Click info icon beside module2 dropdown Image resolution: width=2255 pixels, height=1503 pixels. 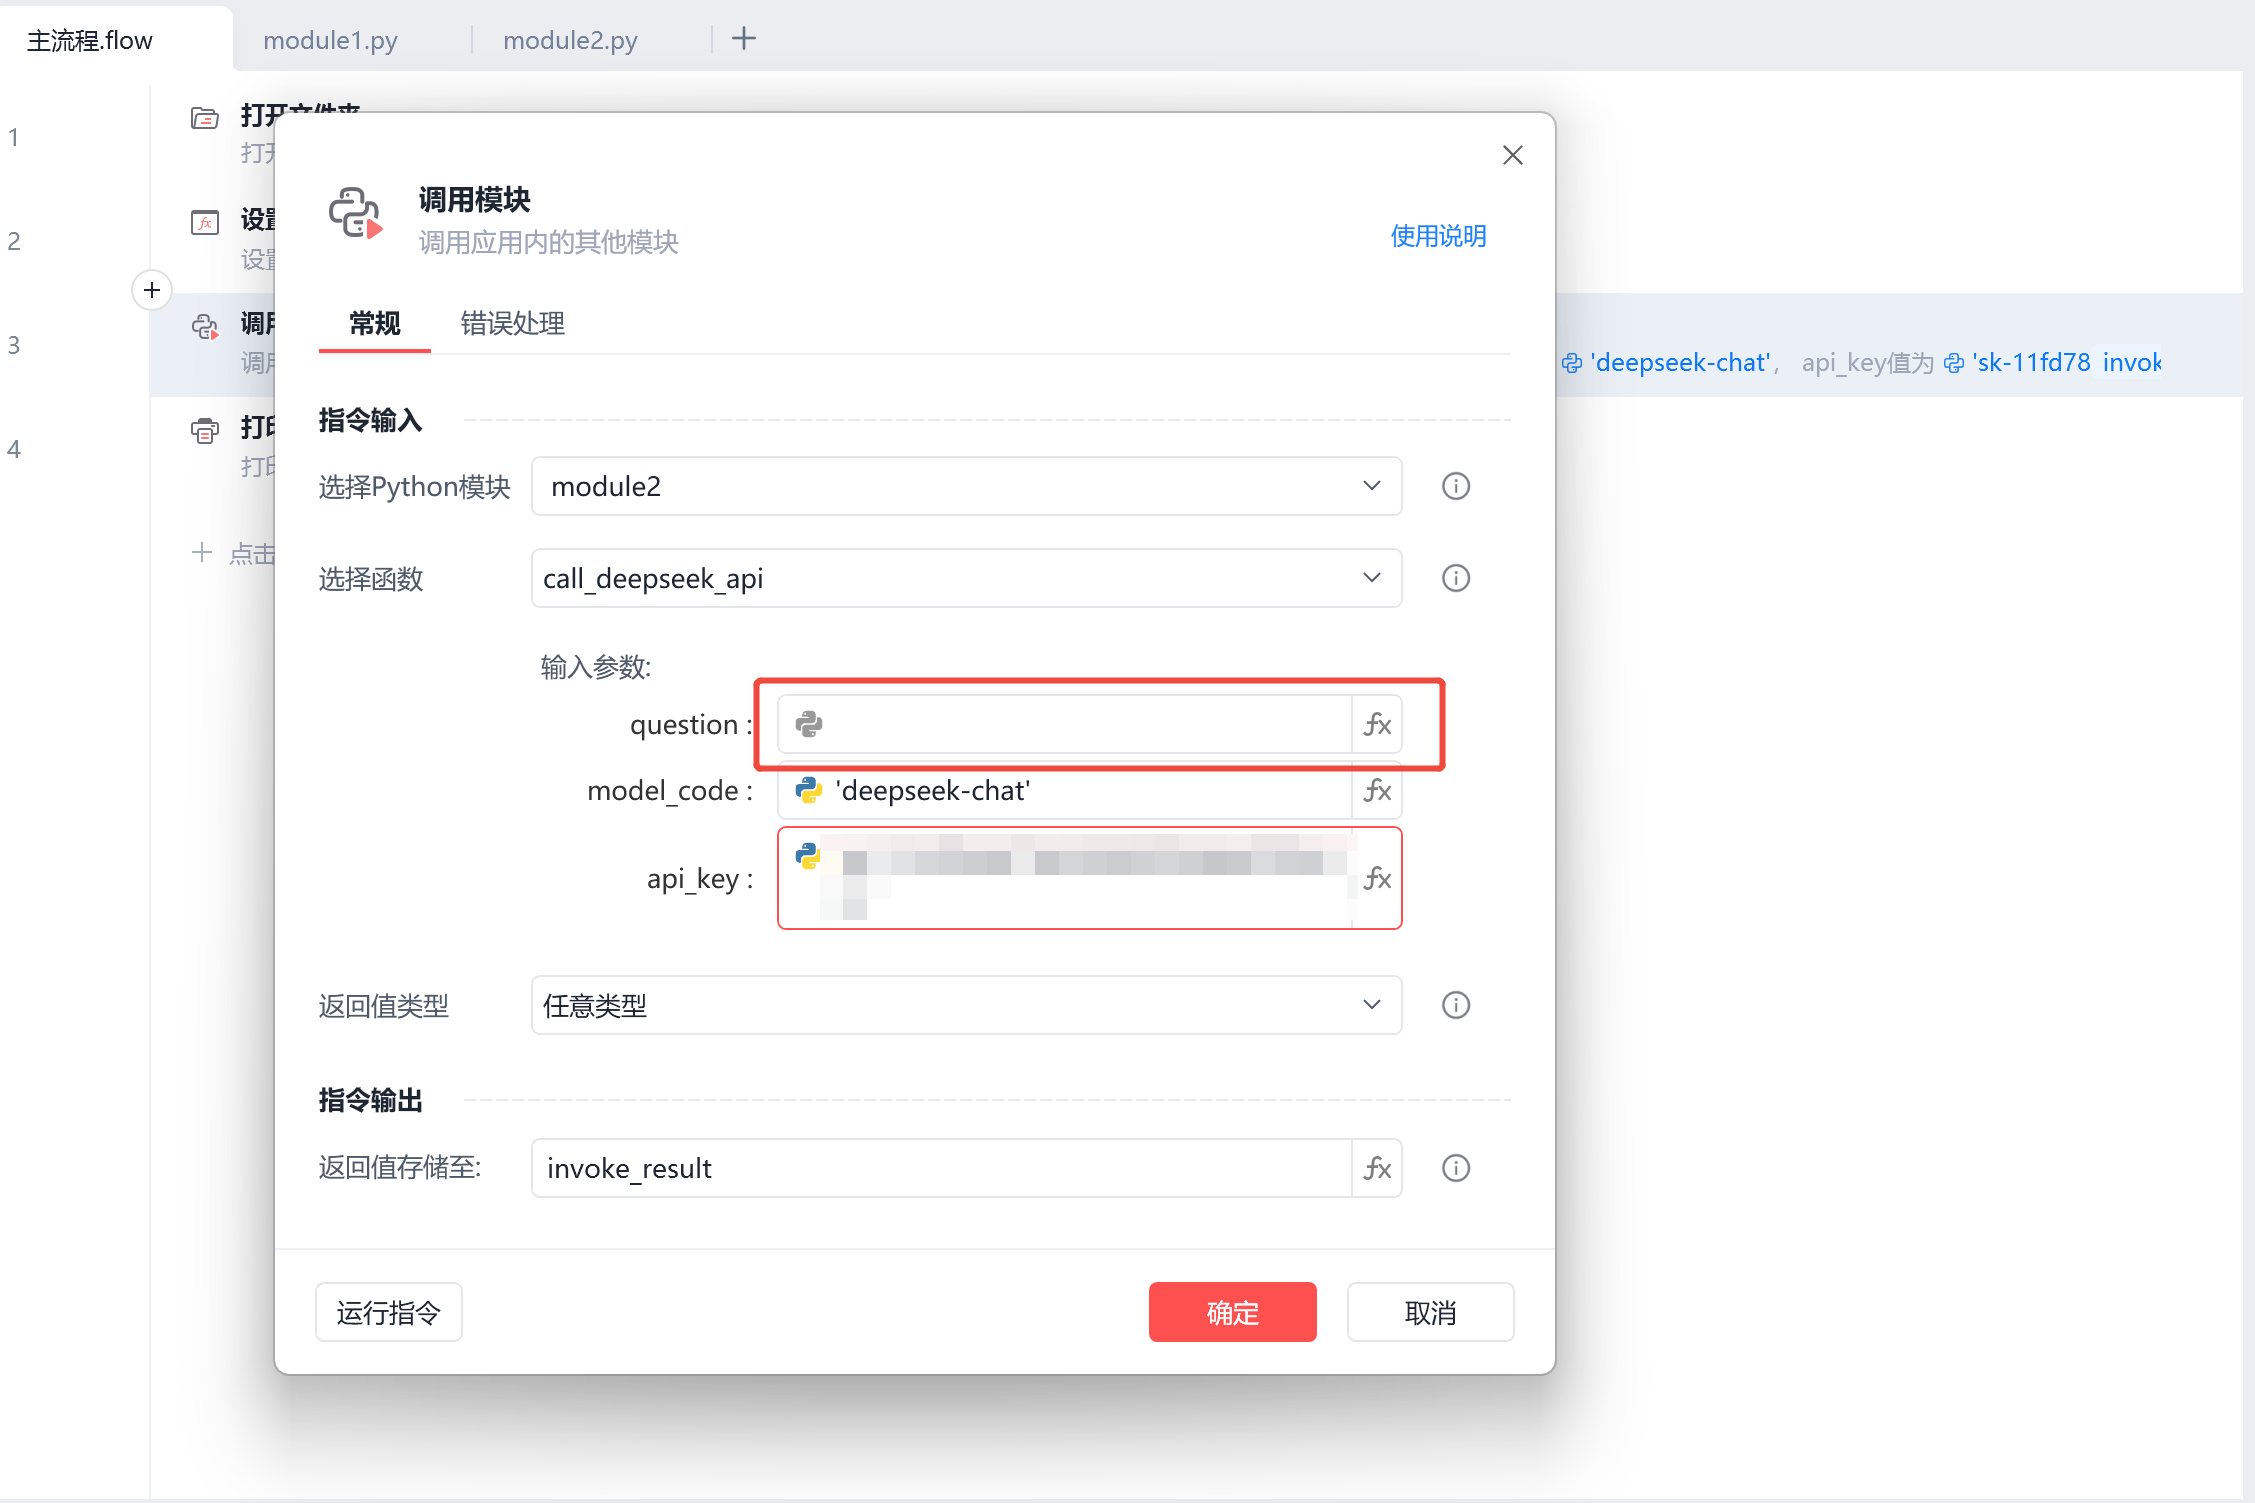point(1455,486)
